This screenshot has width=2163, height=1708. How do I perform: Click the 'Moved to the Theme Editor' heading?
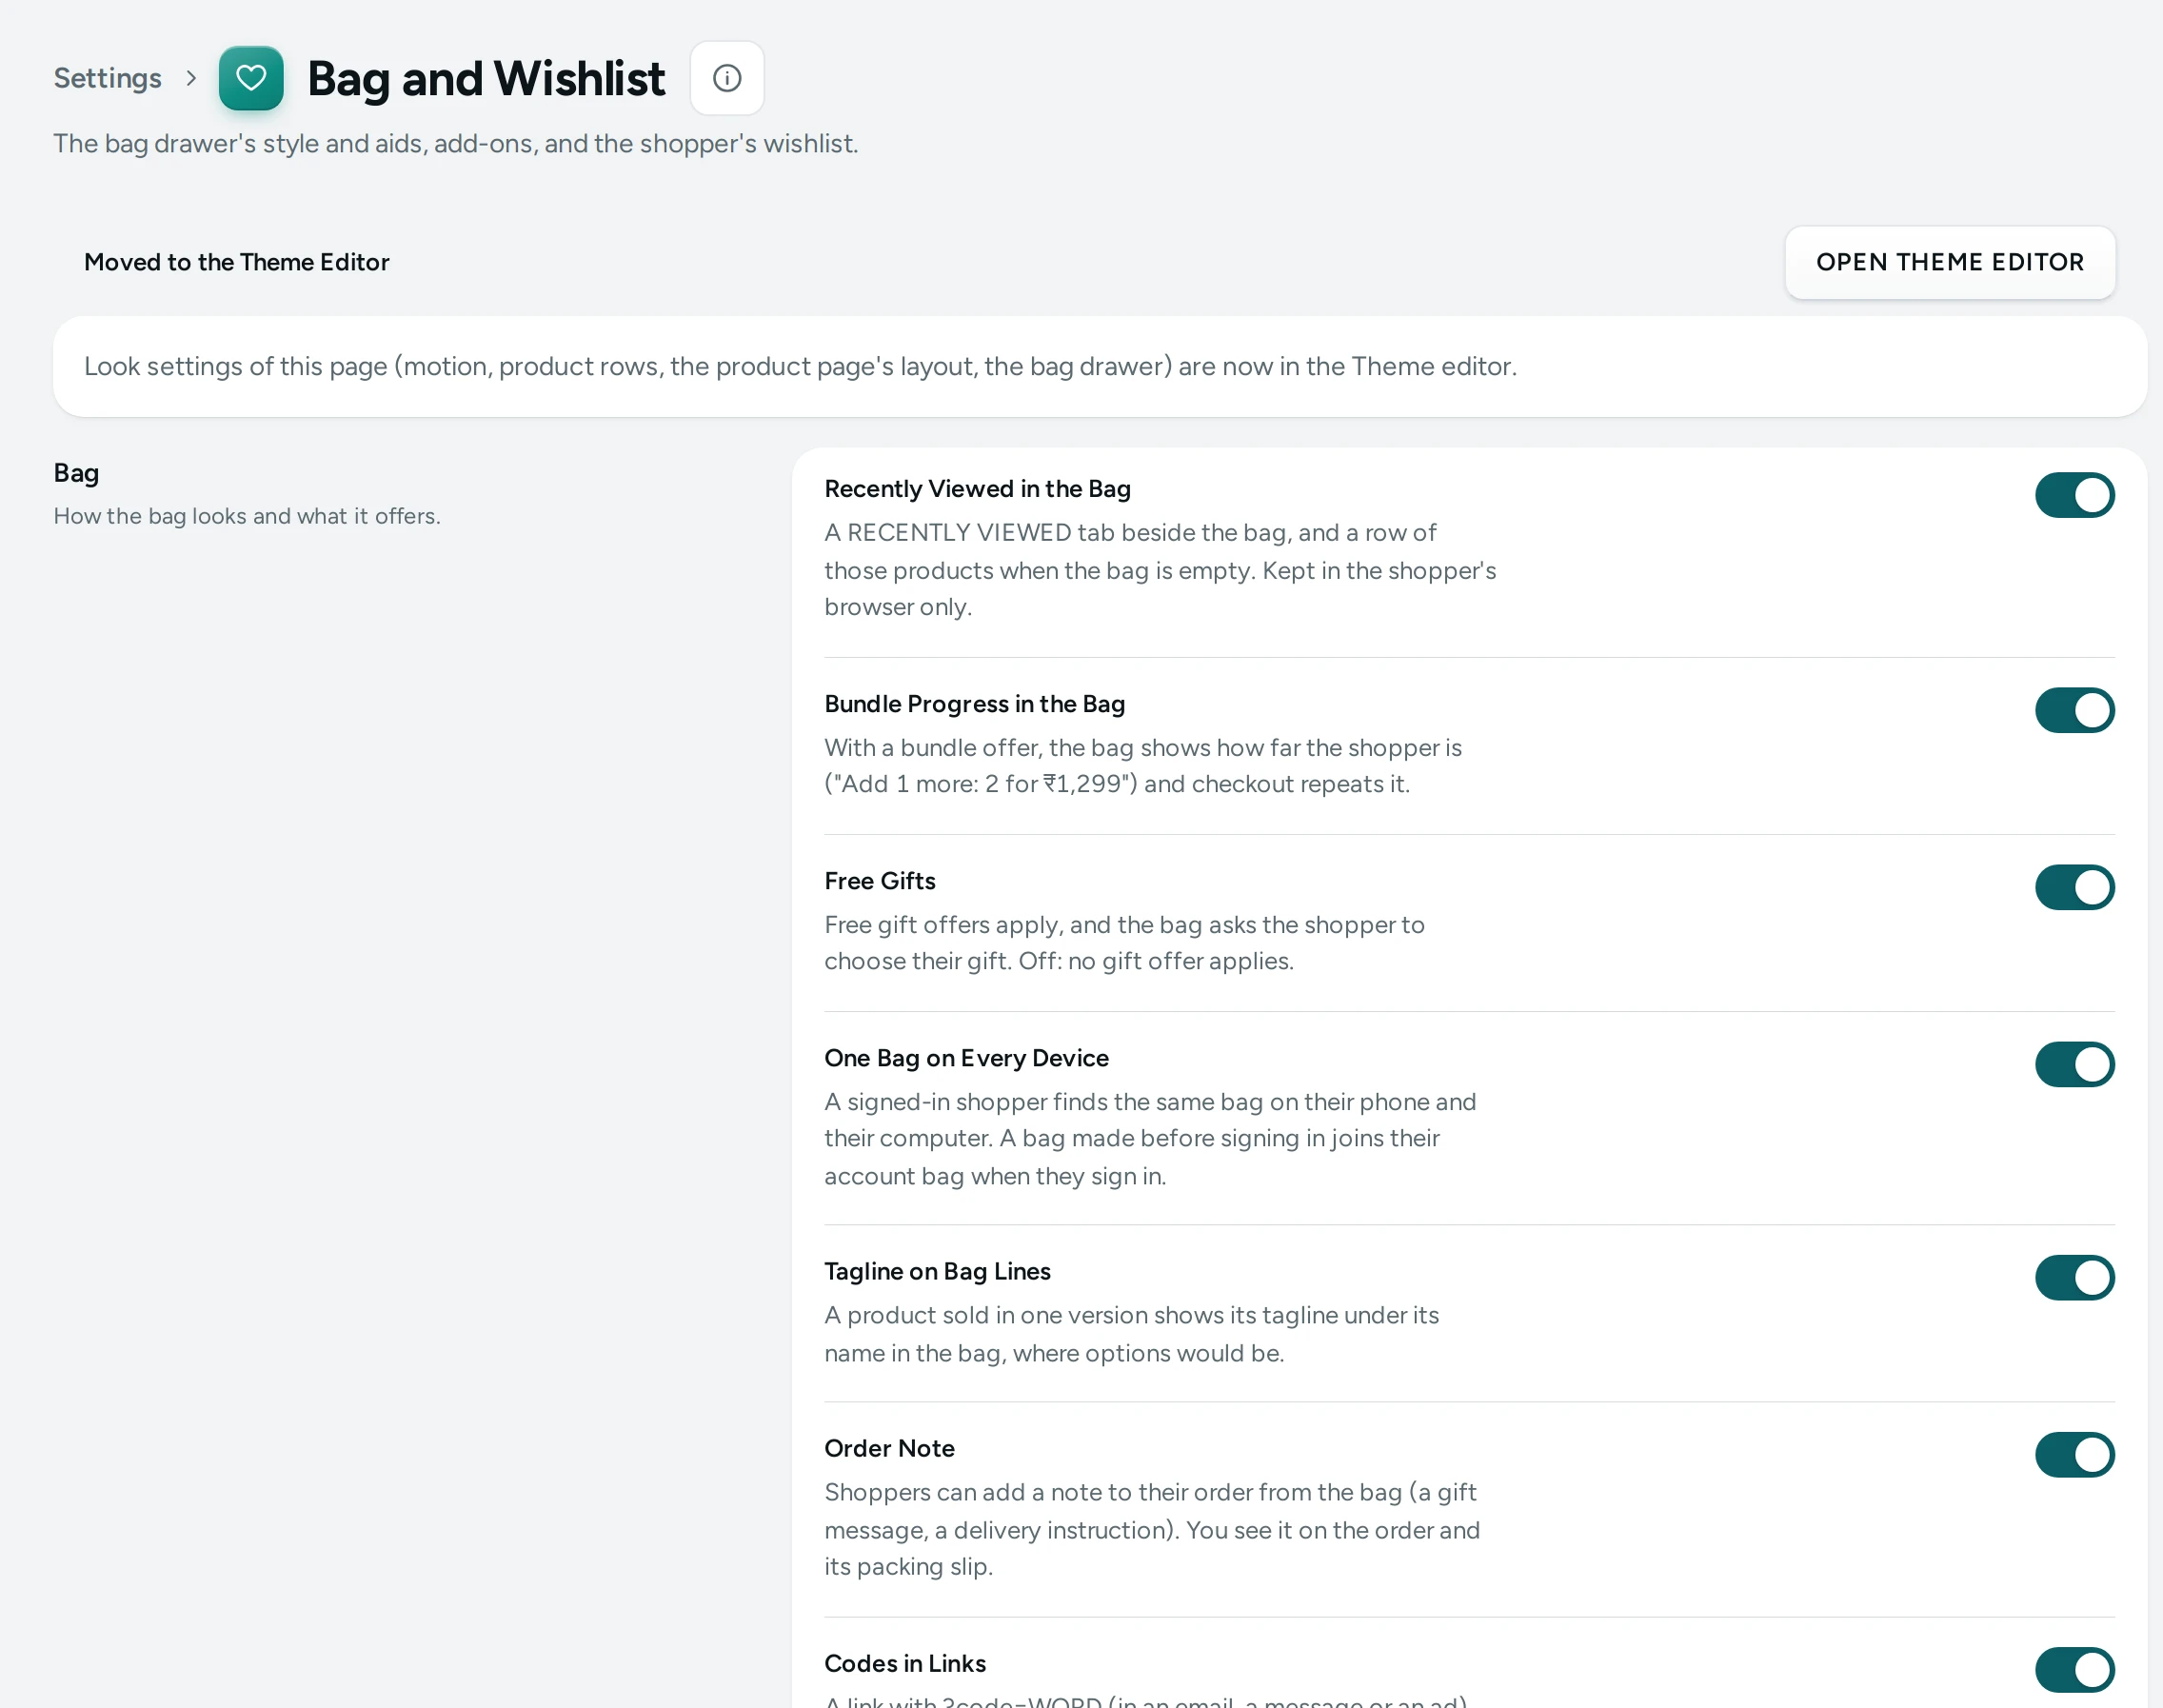237,262
